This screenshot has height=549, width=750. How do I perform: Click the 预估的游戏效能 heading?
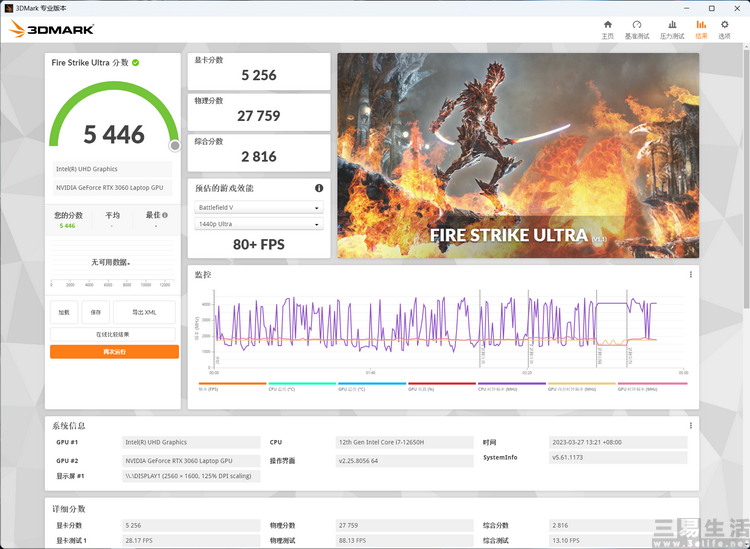[x=224, y=188]
